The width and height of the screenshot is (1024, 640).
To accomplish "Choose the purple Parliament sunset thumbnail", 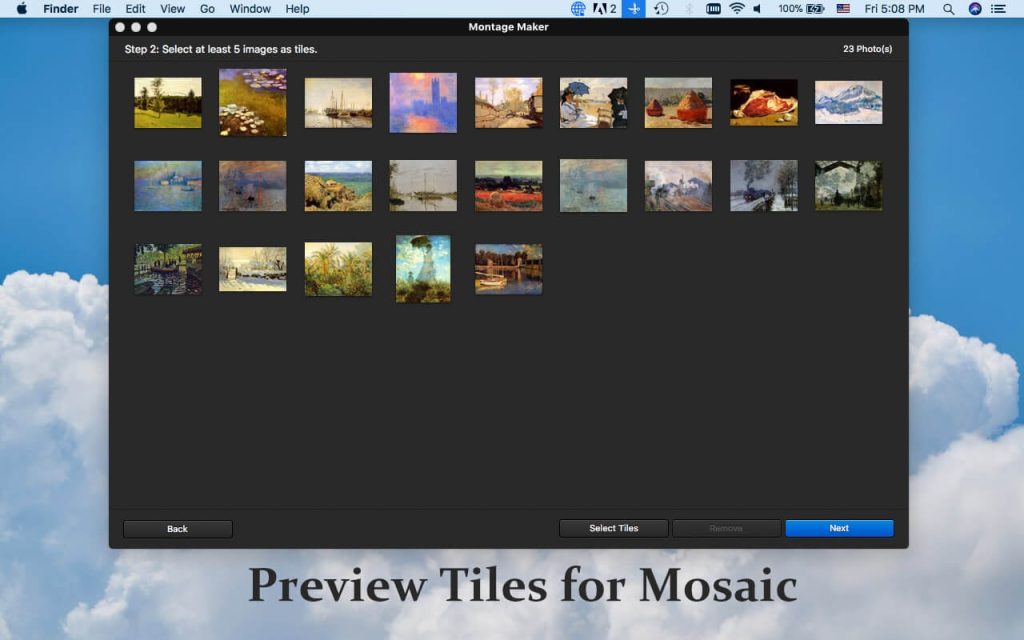I will point(423,102).
